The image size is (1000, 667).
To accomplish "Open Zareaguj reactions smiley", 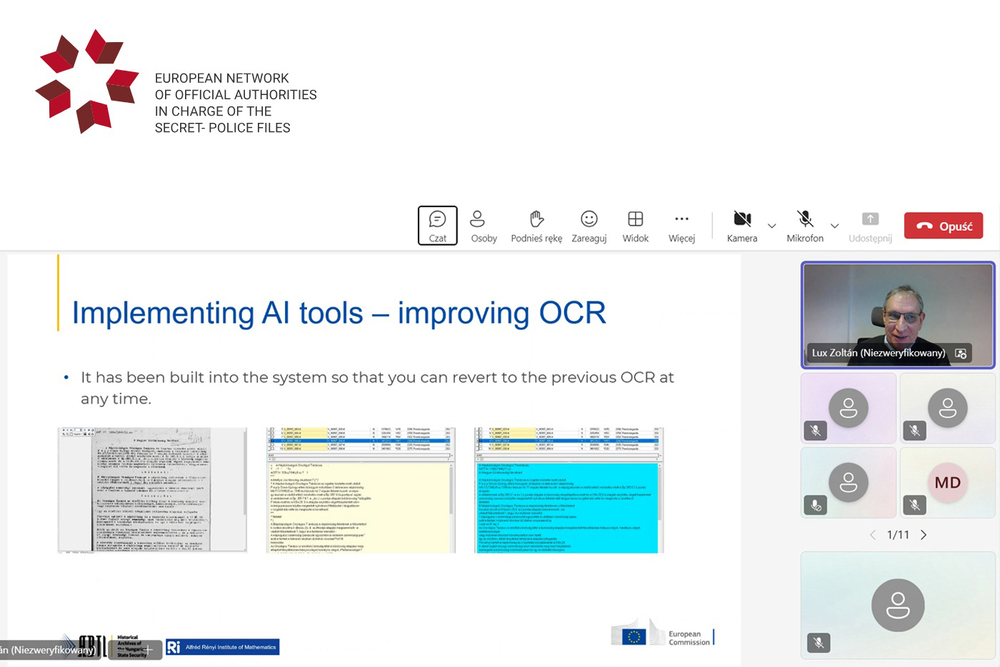I will (589, 226).
